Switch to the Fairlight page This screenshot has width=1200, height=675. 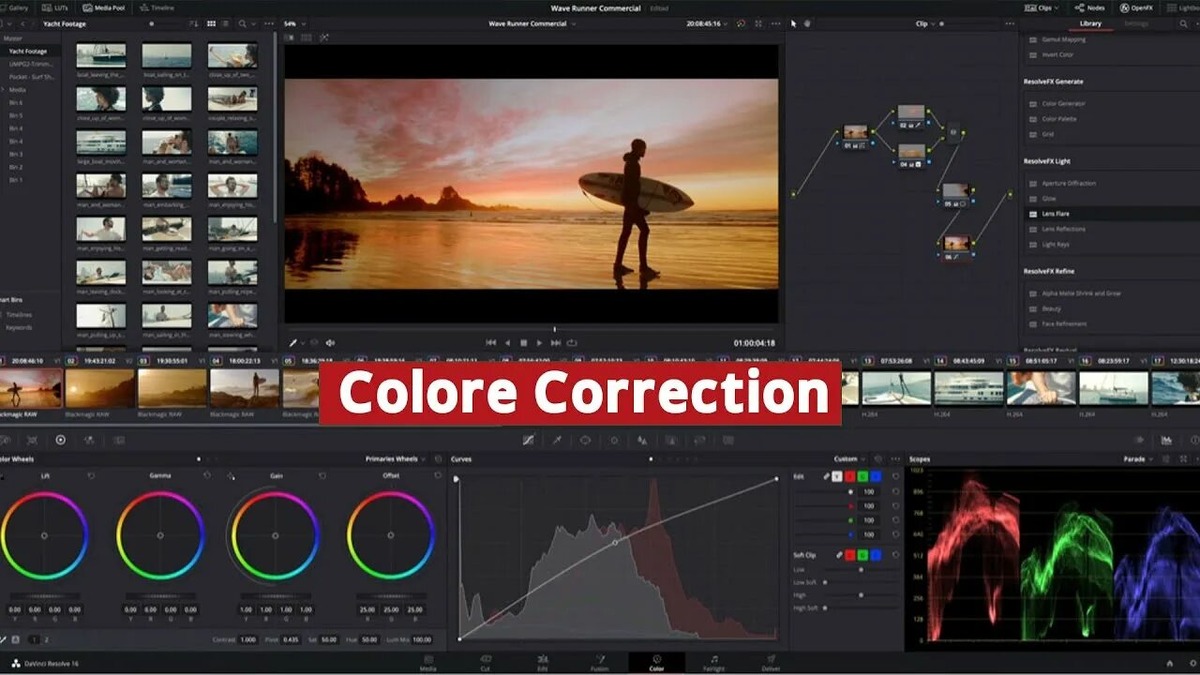click(714, 662)
